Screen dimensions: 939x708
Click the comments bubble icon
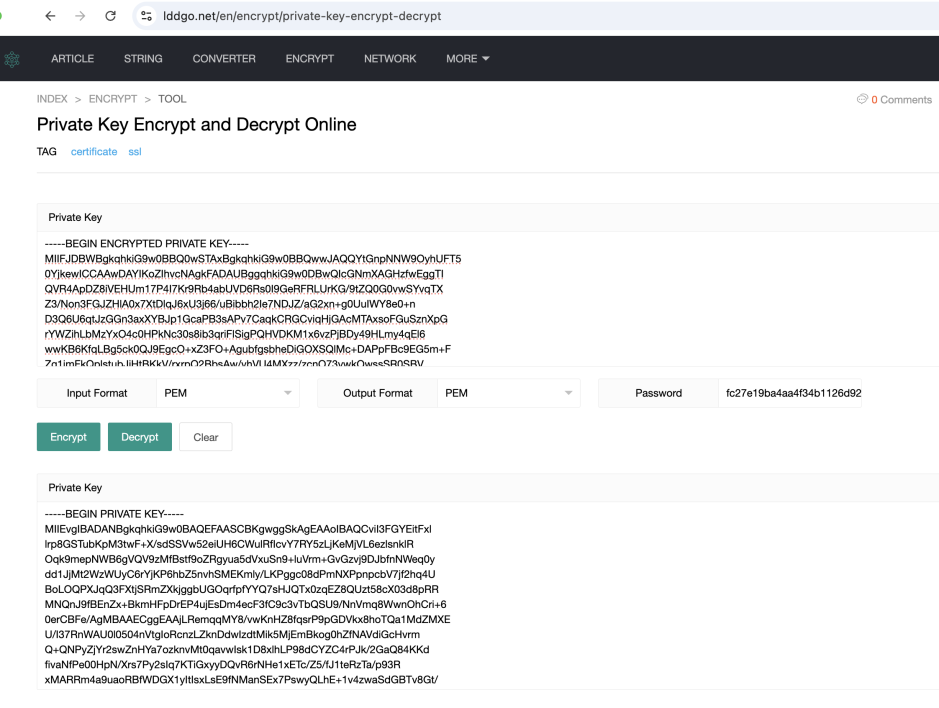click(862, 99)
